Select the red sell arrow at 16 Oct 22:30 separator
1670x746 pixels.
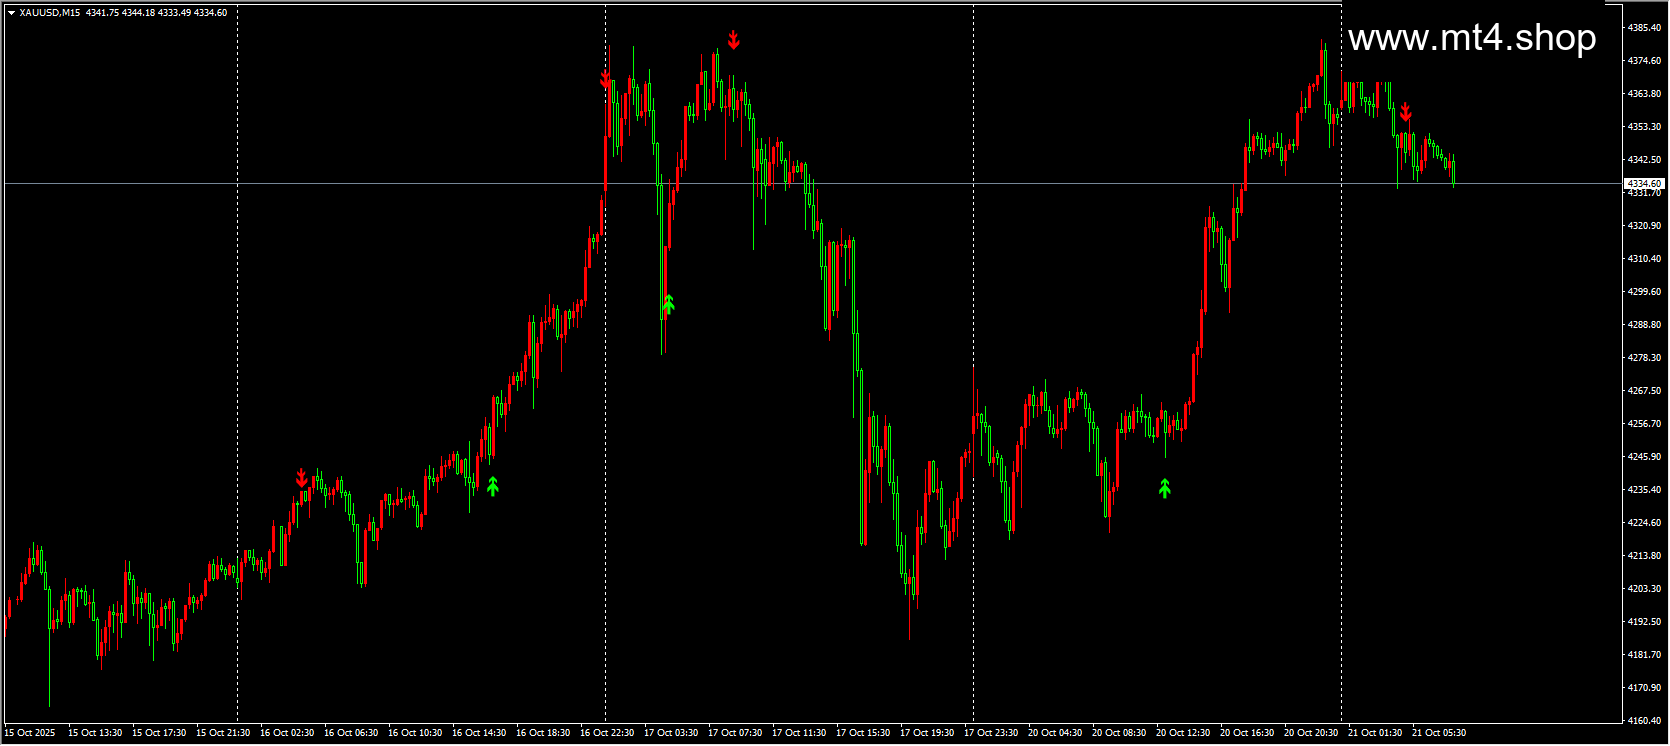pos(605,78)
